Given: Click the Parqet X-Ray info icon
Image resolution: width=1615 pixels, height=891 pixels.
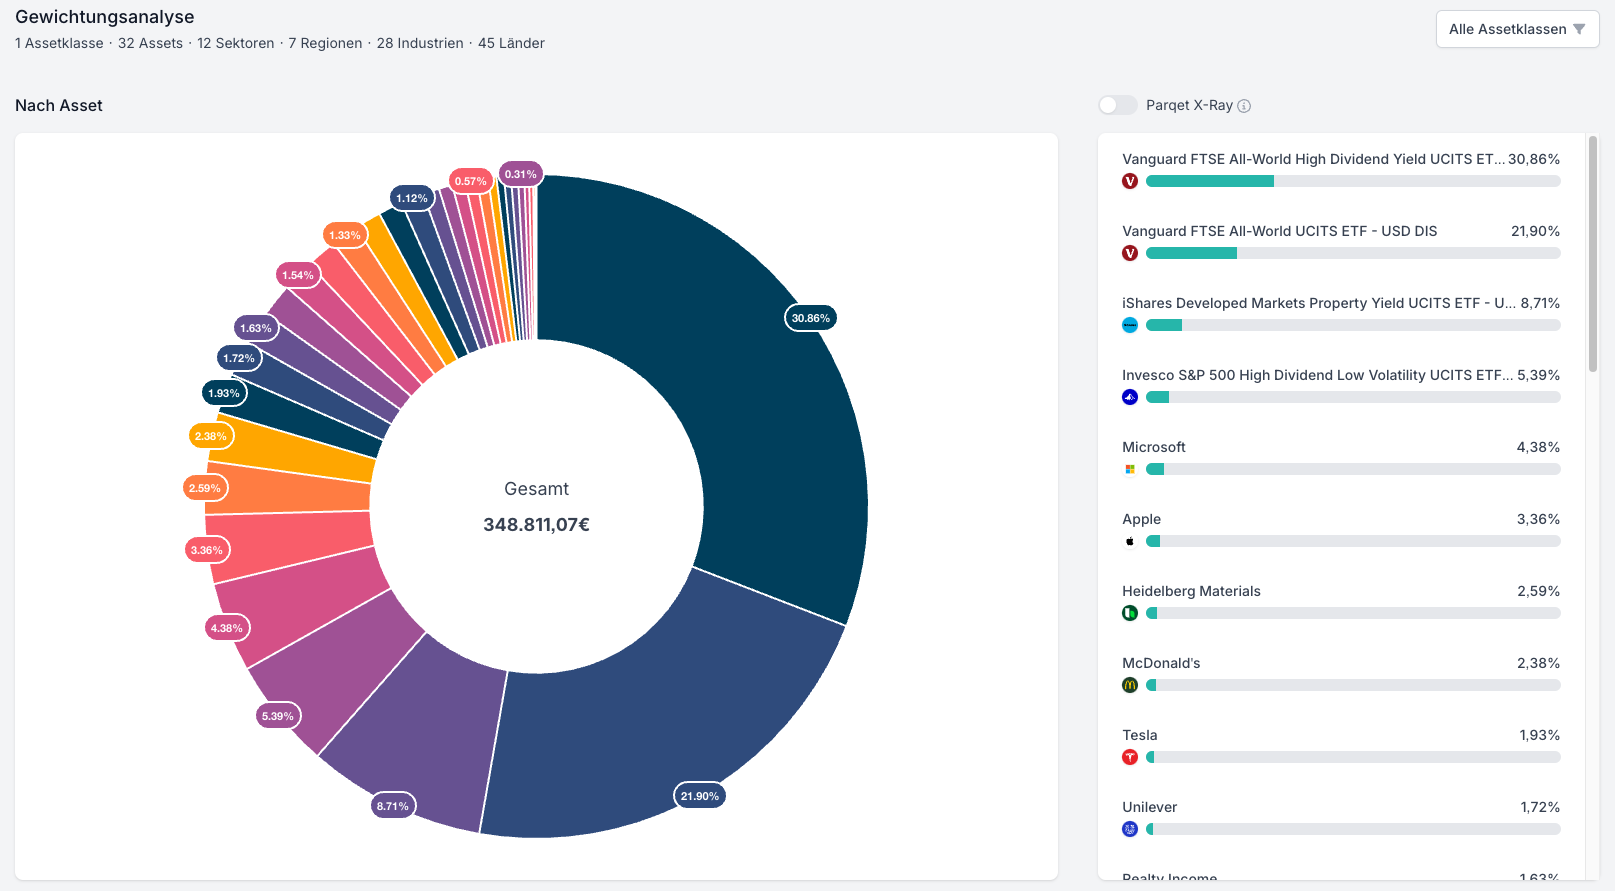Looking at the screenshot, I should click(1244, 106).
